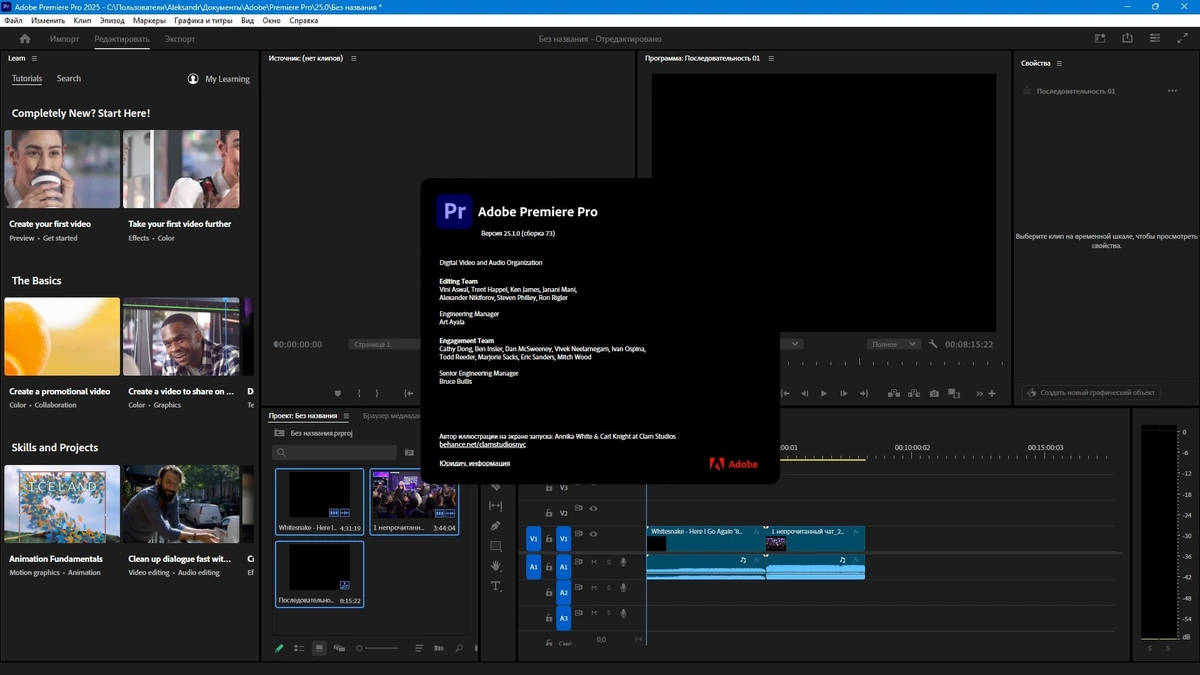Switch project panel to icon view
The width and height of the screenshot is (1200, 675).
click(x=320, y=648)
